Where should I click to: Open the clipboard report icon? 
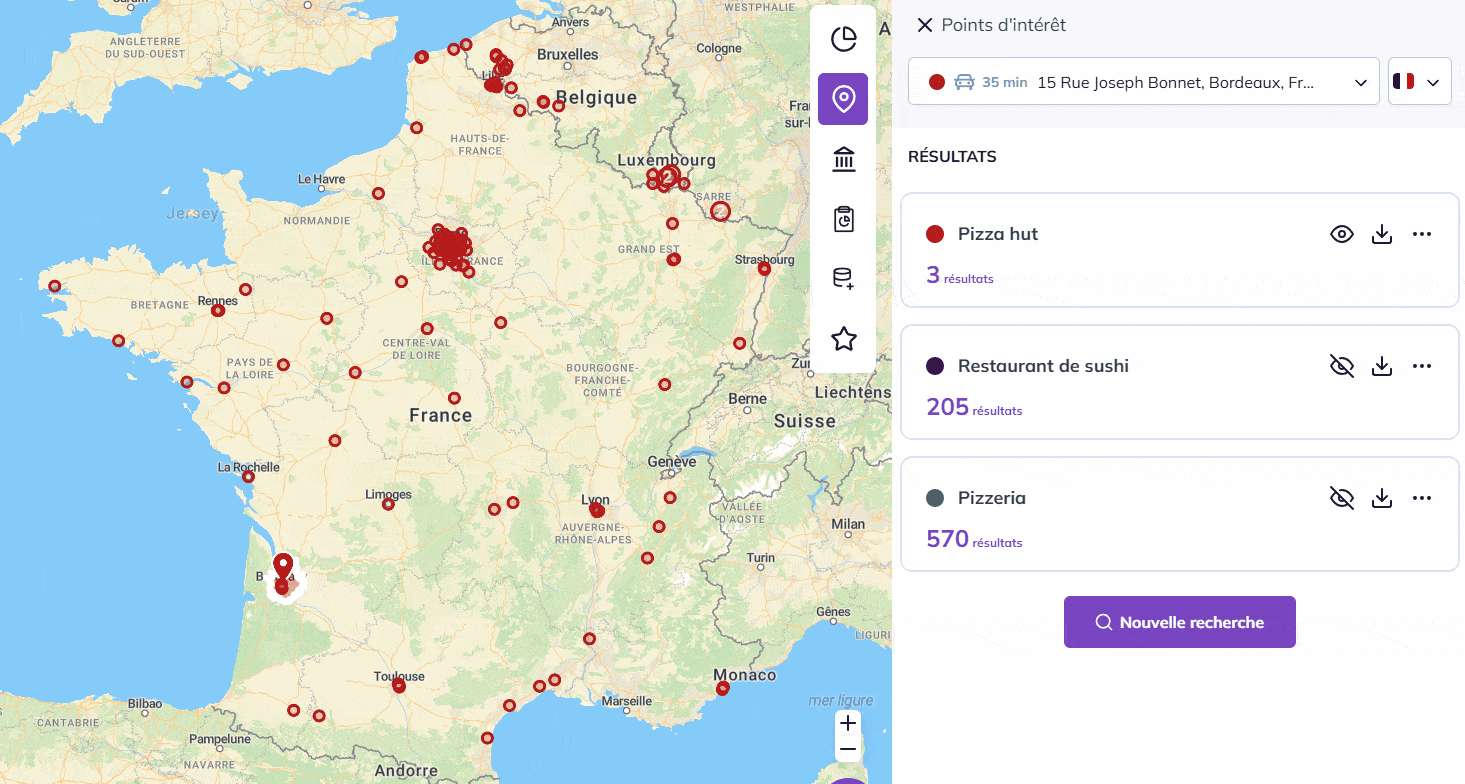(843, 219)
